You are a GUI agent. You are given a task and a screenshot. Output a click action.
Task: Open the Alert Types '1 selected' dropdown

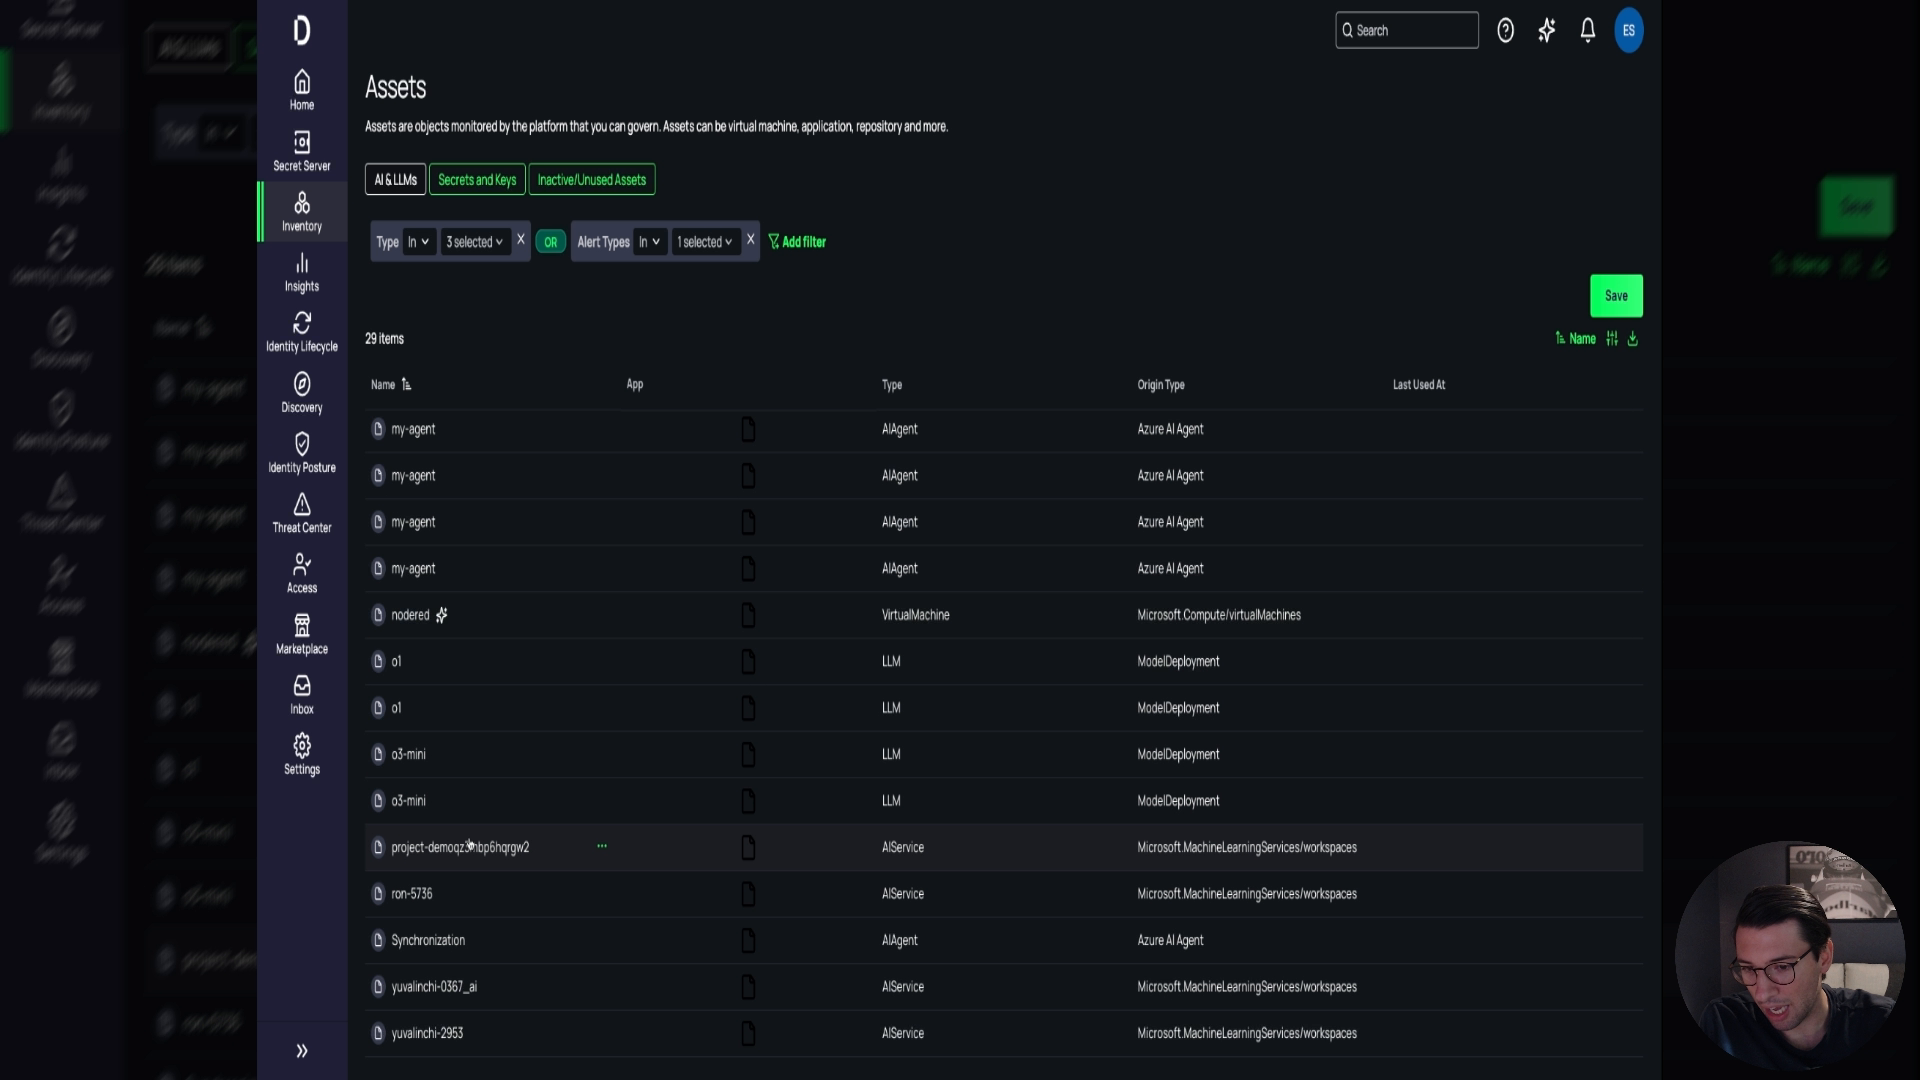(705, 241)
